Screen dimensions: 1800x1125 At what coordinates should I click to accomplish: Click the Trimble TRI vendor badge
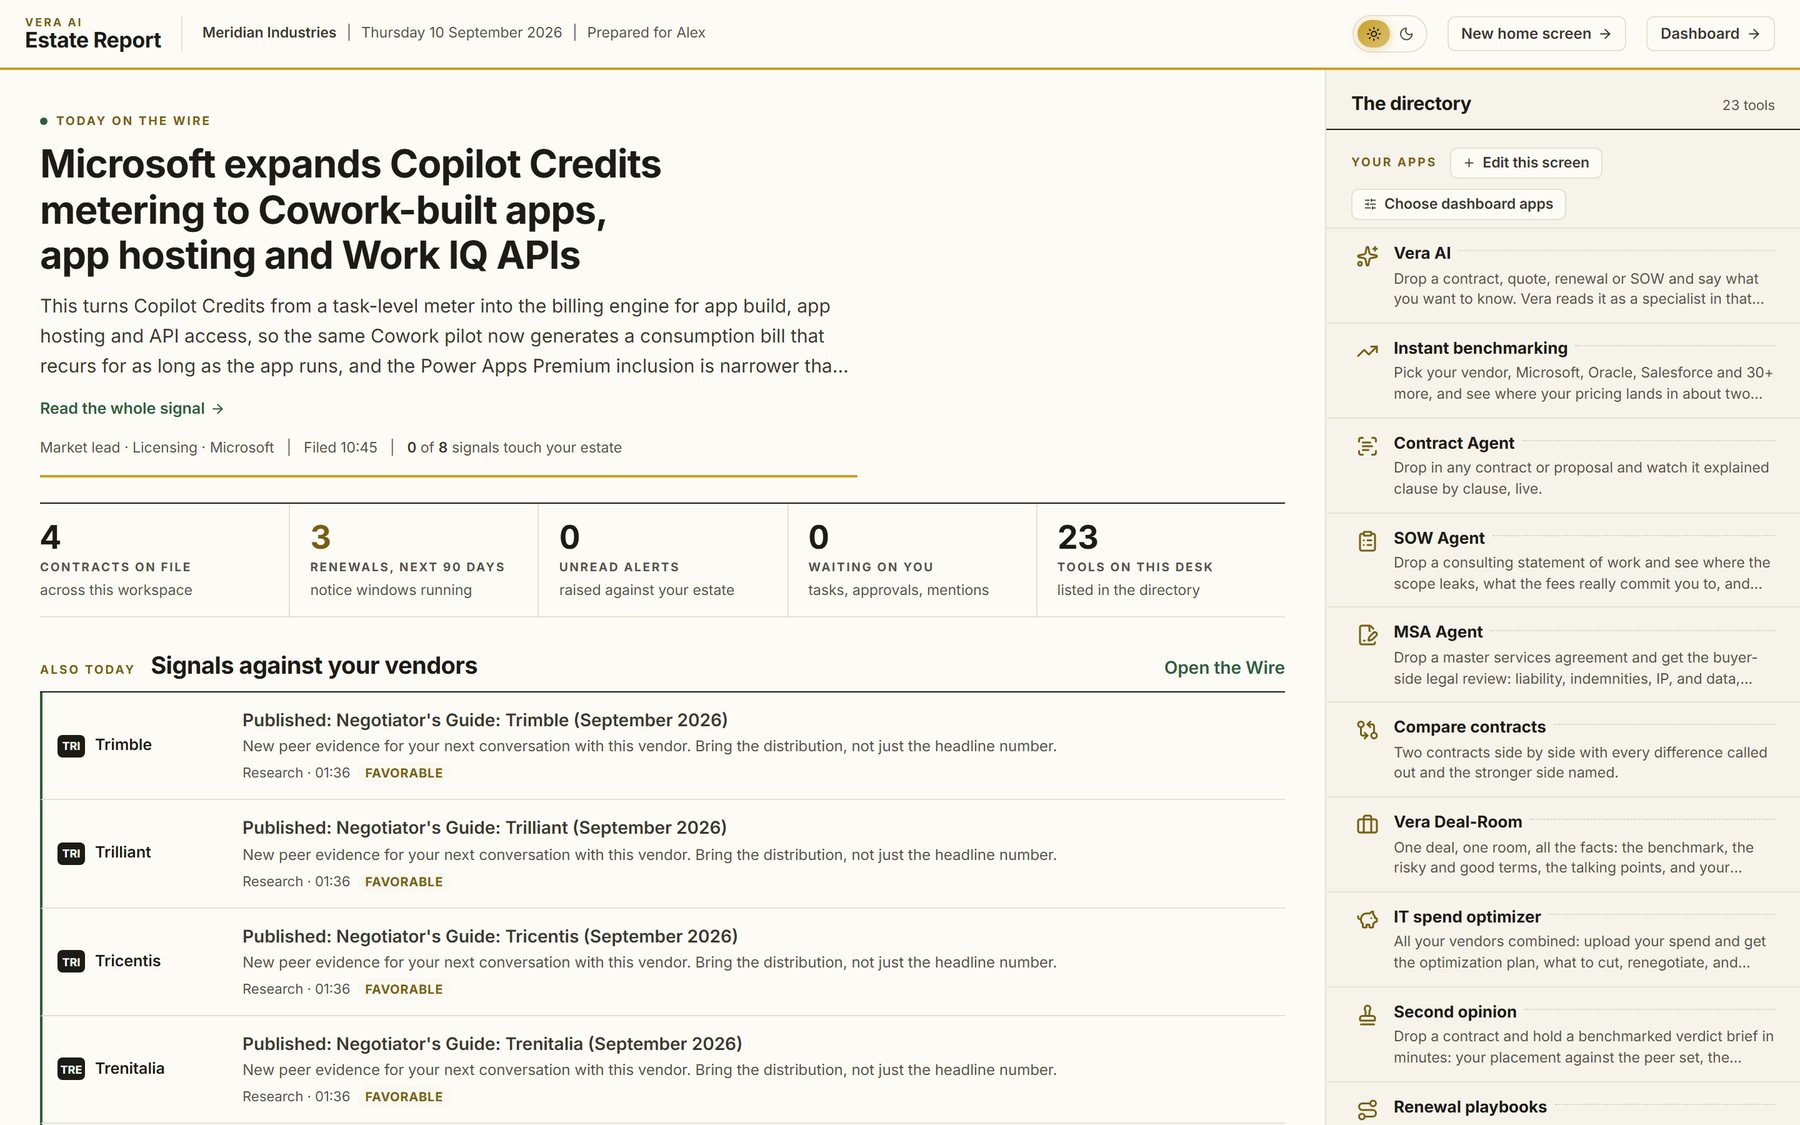click(71, 746)
